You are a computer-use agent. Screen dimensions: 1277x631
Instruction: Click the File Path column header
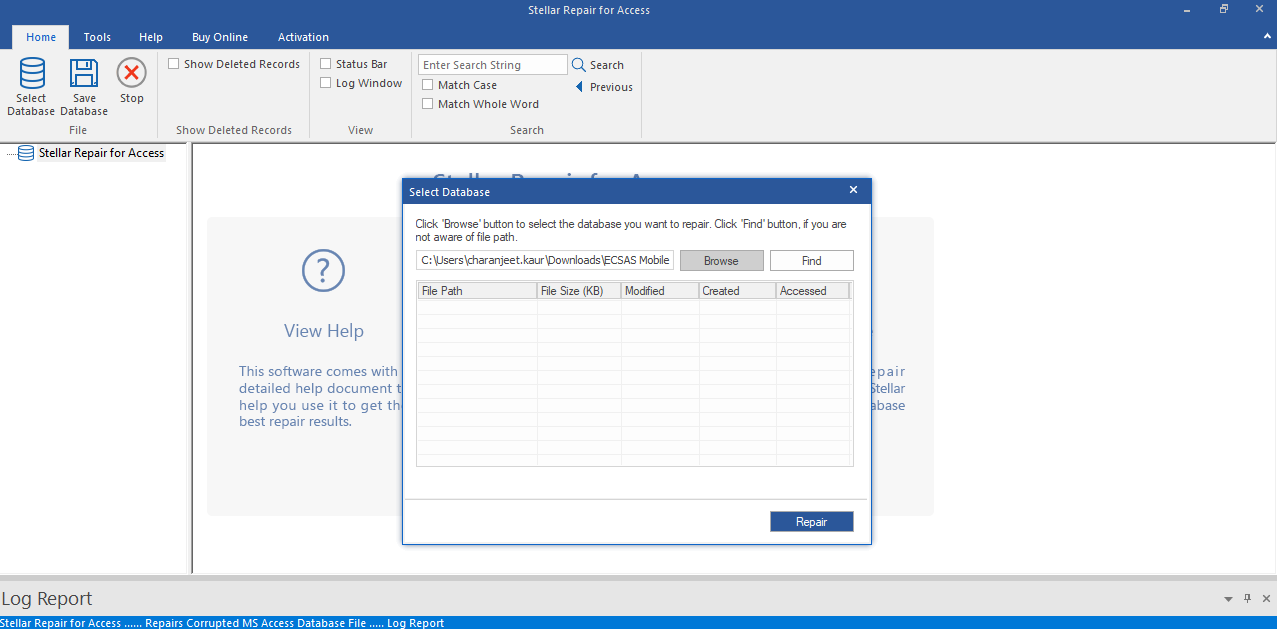tap(477, 291)
